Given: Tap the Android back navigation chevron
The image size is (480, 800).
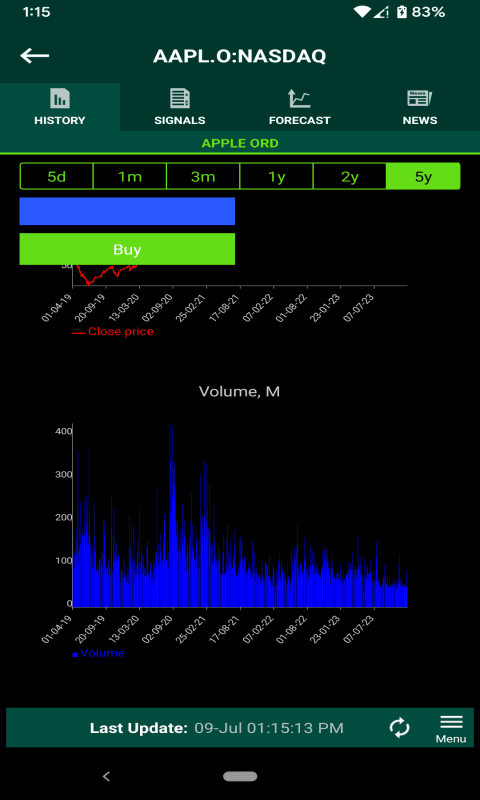Looking at the screenshot, I should click(106, 777).
